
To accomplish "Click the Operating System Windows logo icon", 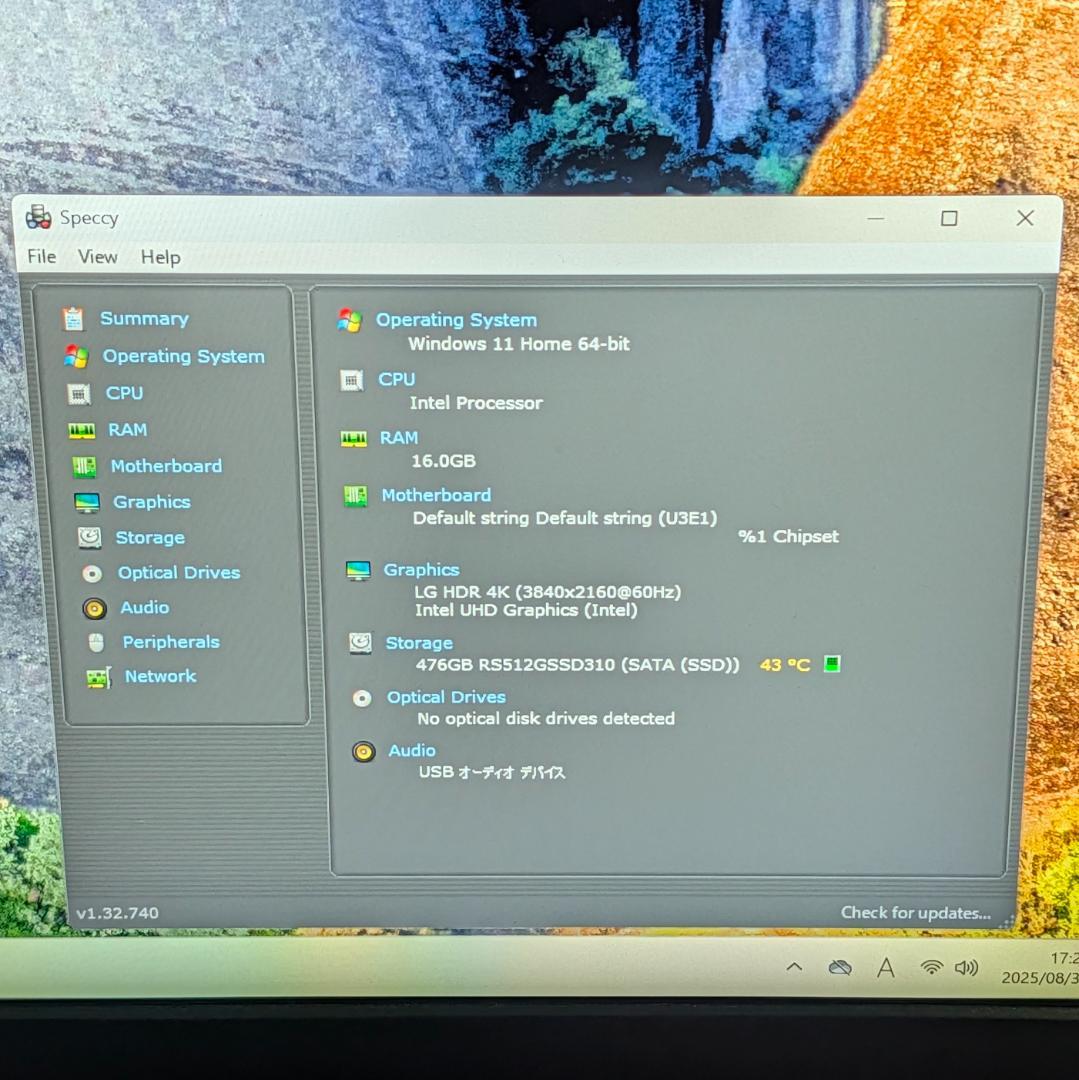I will [350, 320].
